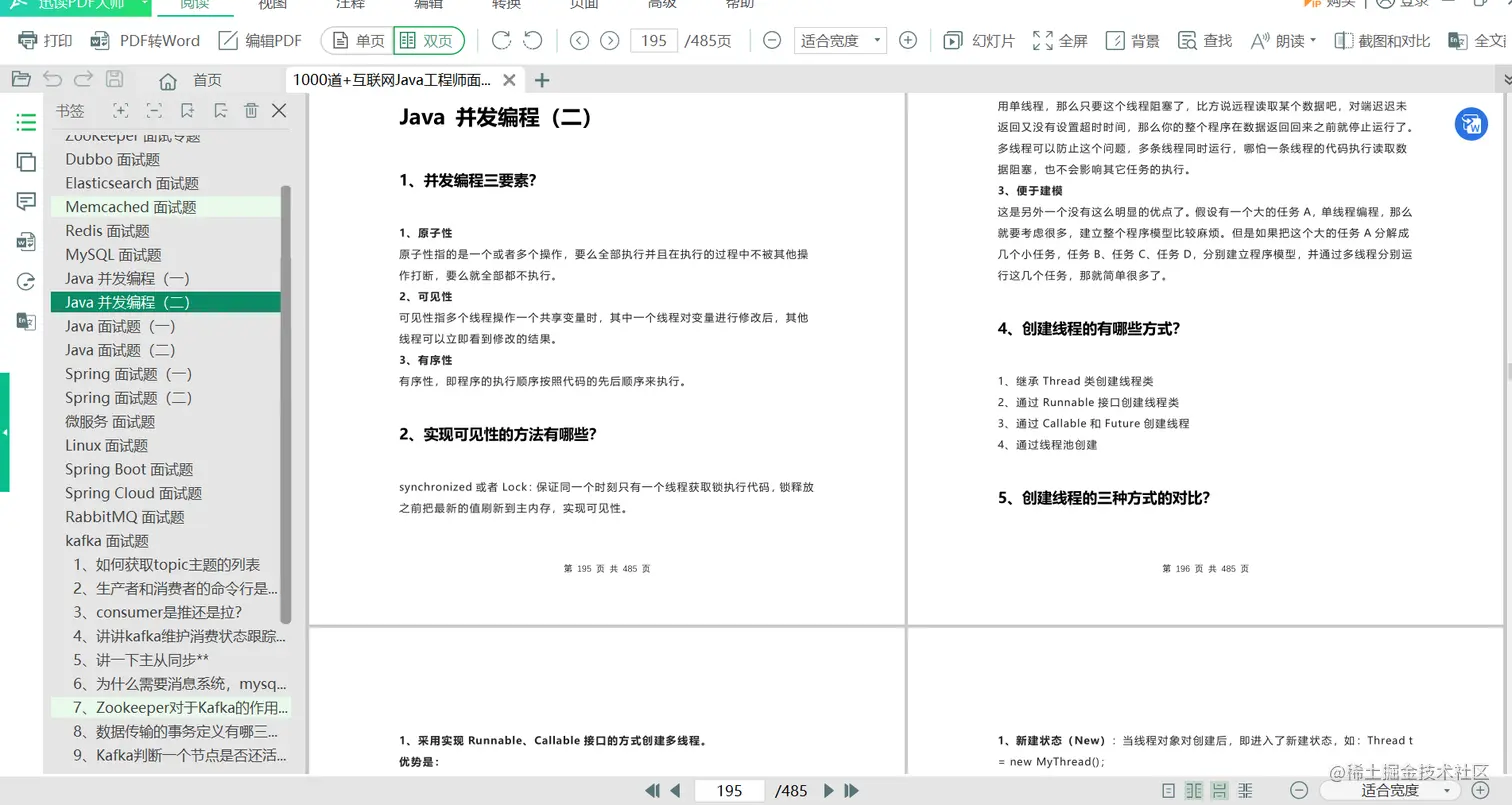Click the undo arrow icon
Viewport: 1512px width, 805px height.
coord(52,79)
